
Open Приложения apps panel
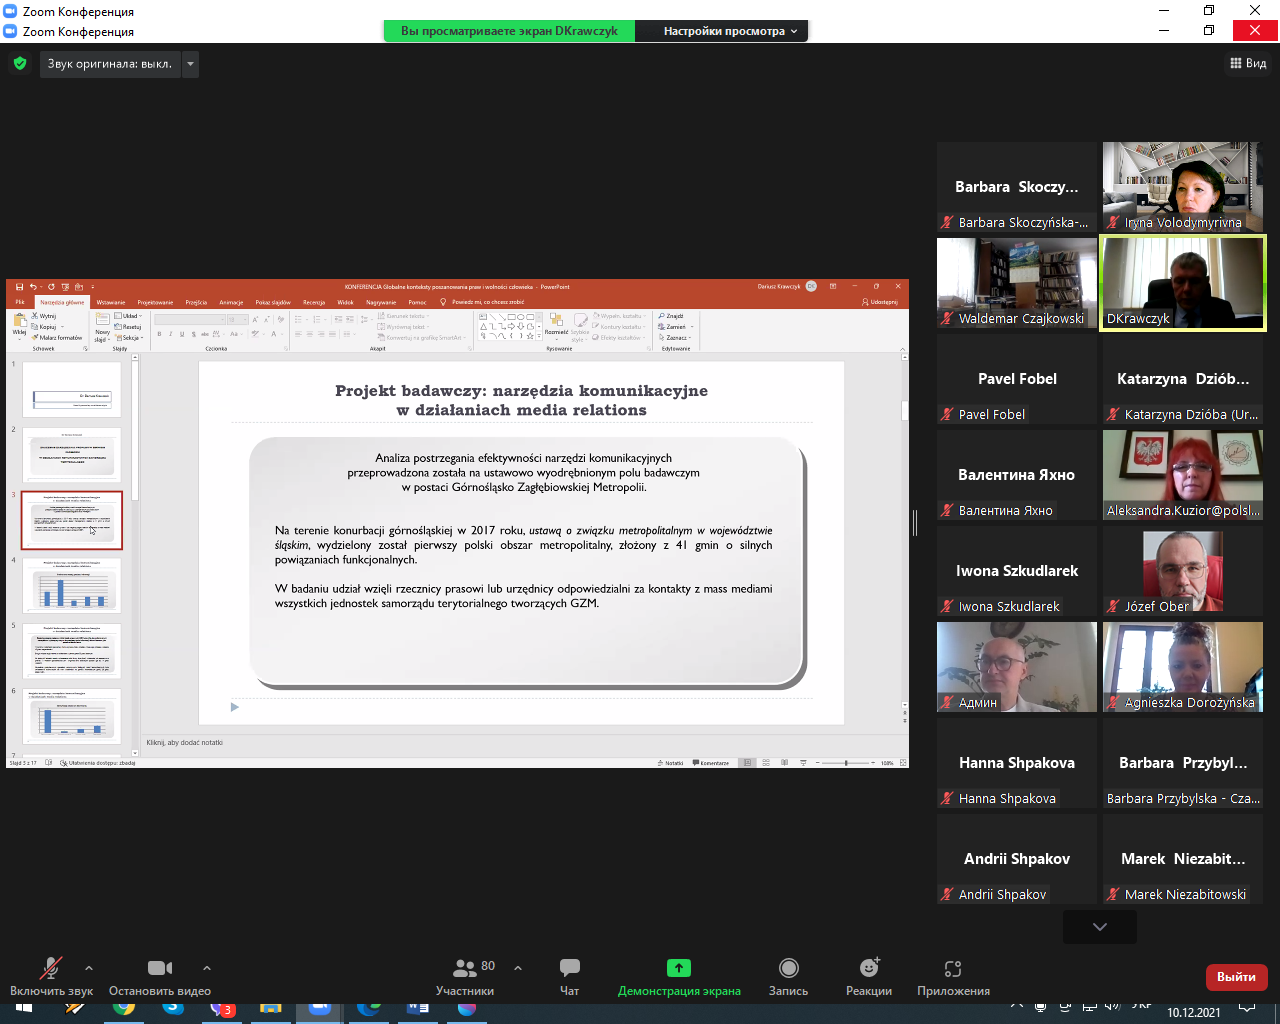coord(953,976)
